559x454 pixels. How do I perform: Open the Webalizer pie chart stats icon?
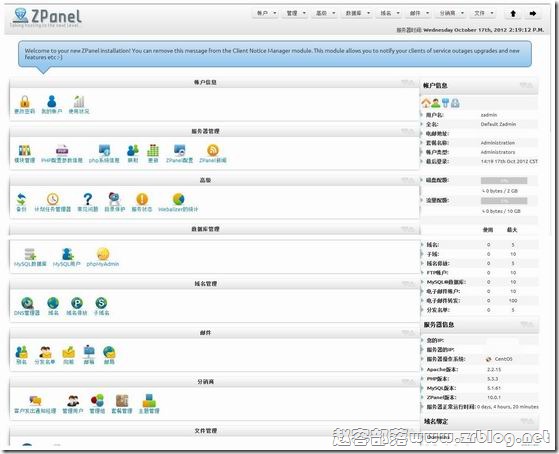point(178,199)
